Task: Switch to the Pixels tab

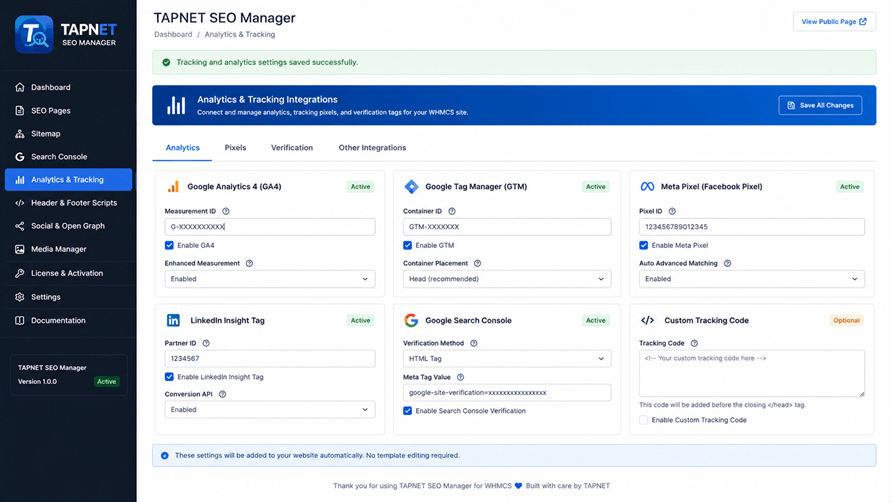Action: (235, 147)
